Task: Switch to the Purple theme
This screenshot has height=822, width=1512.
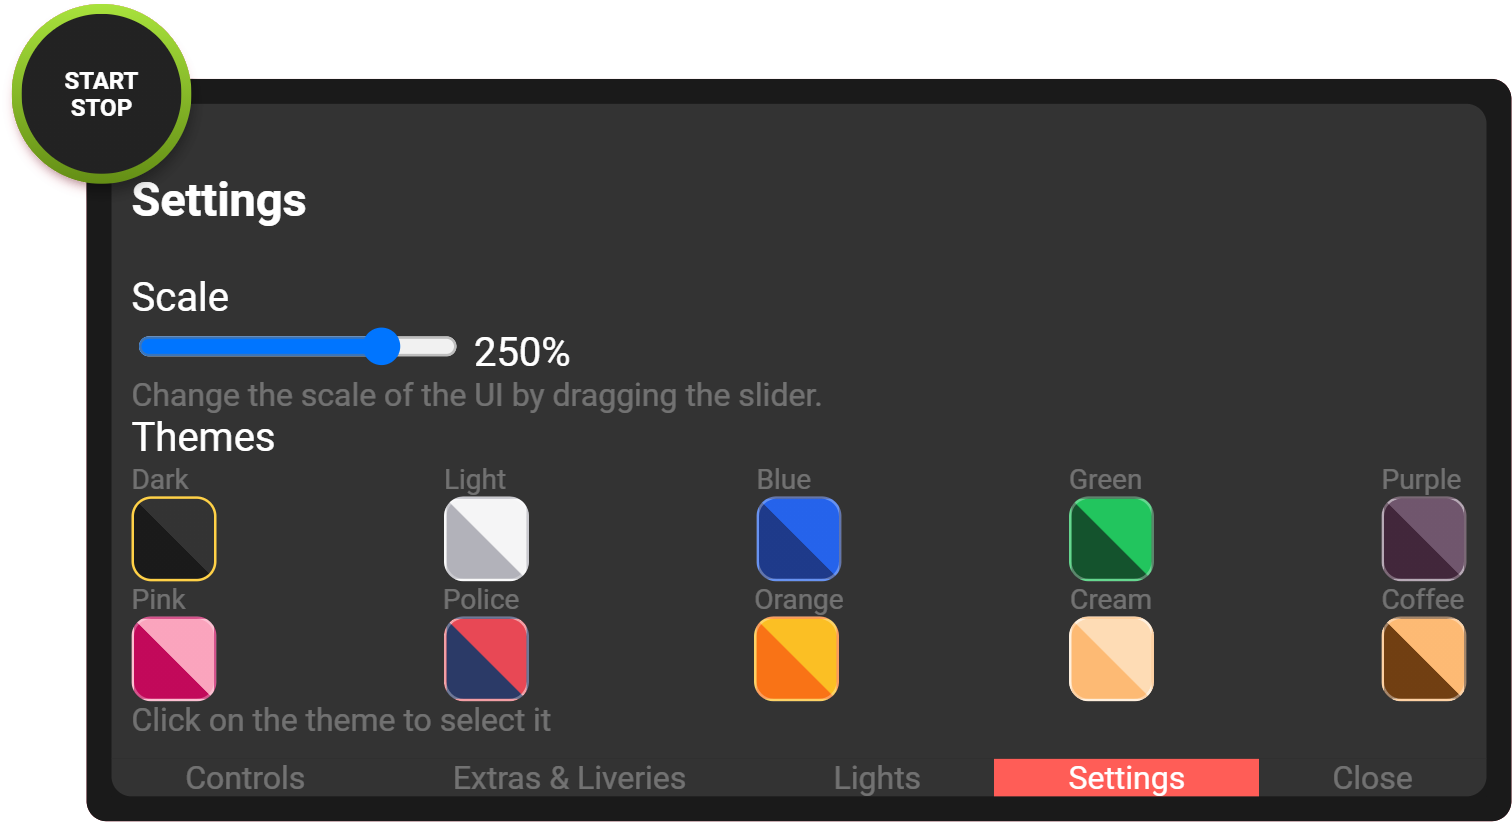Action: tap(1423, 539)
